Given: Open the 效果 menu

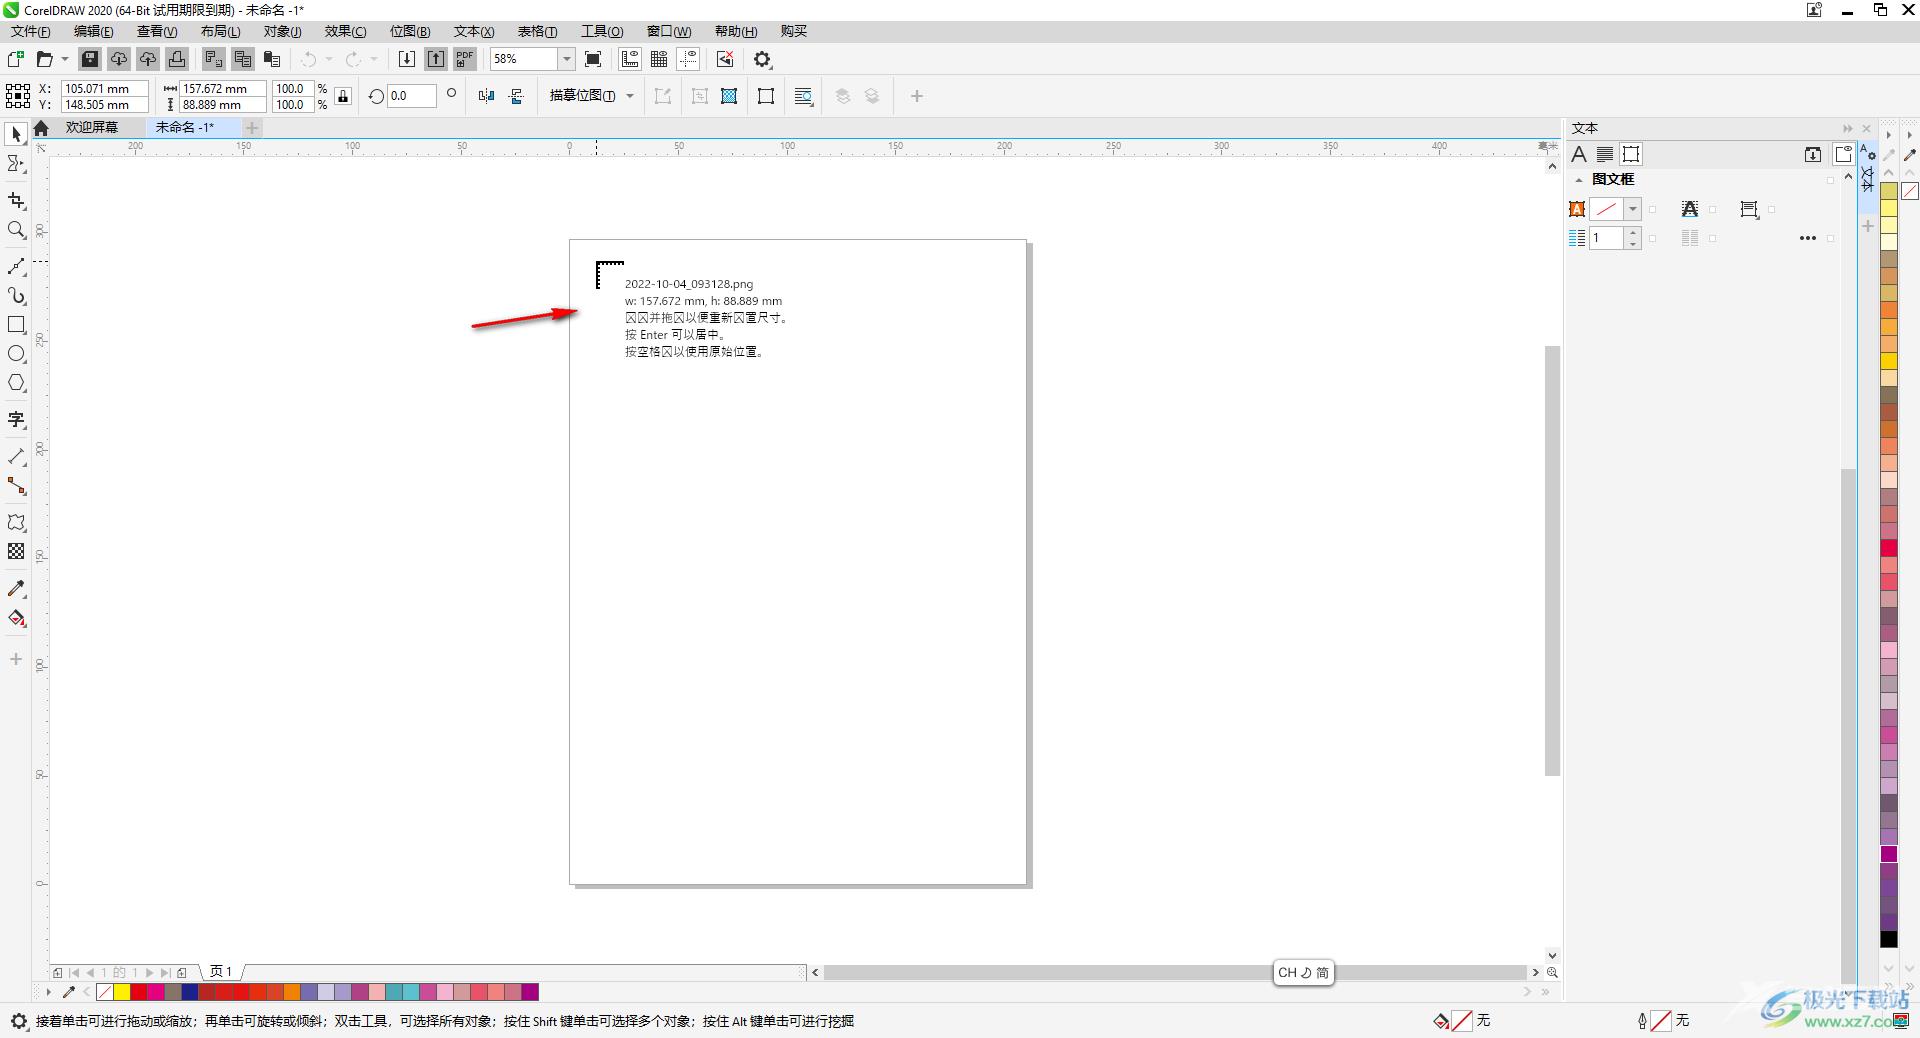Looking at the screenshot, I should click(x=345, y=31).
